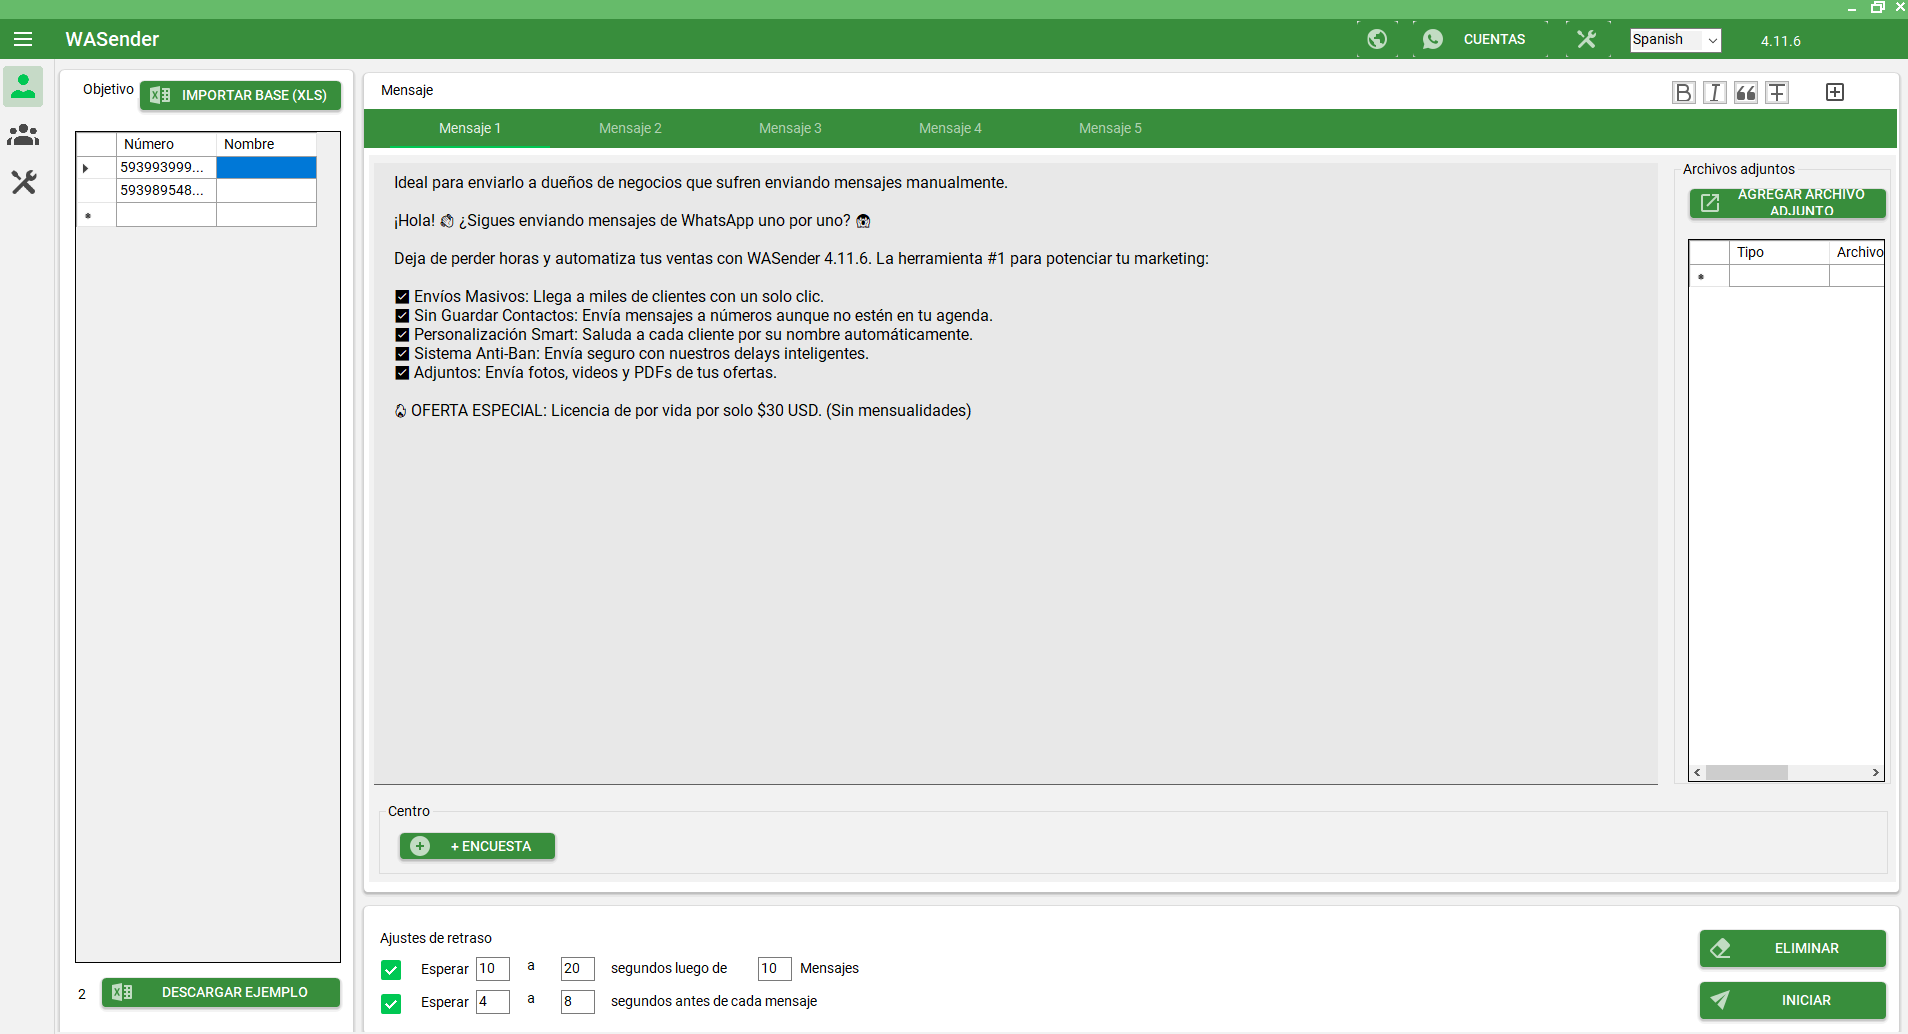Image resolution: width=1908 pixels, height=1034 pixels.
Task: Insert a quote block into the message
Action: 1746,92
